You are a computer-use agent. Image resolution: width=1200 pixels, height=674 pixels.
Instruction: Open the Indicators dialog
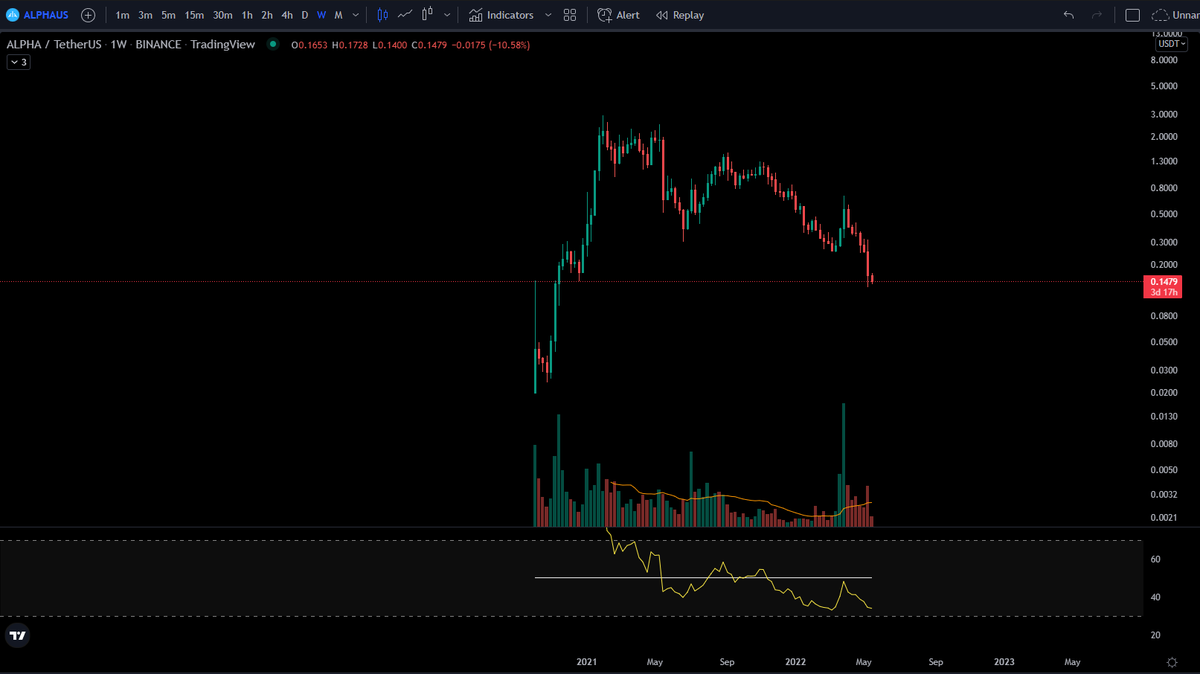coord(501,15)
